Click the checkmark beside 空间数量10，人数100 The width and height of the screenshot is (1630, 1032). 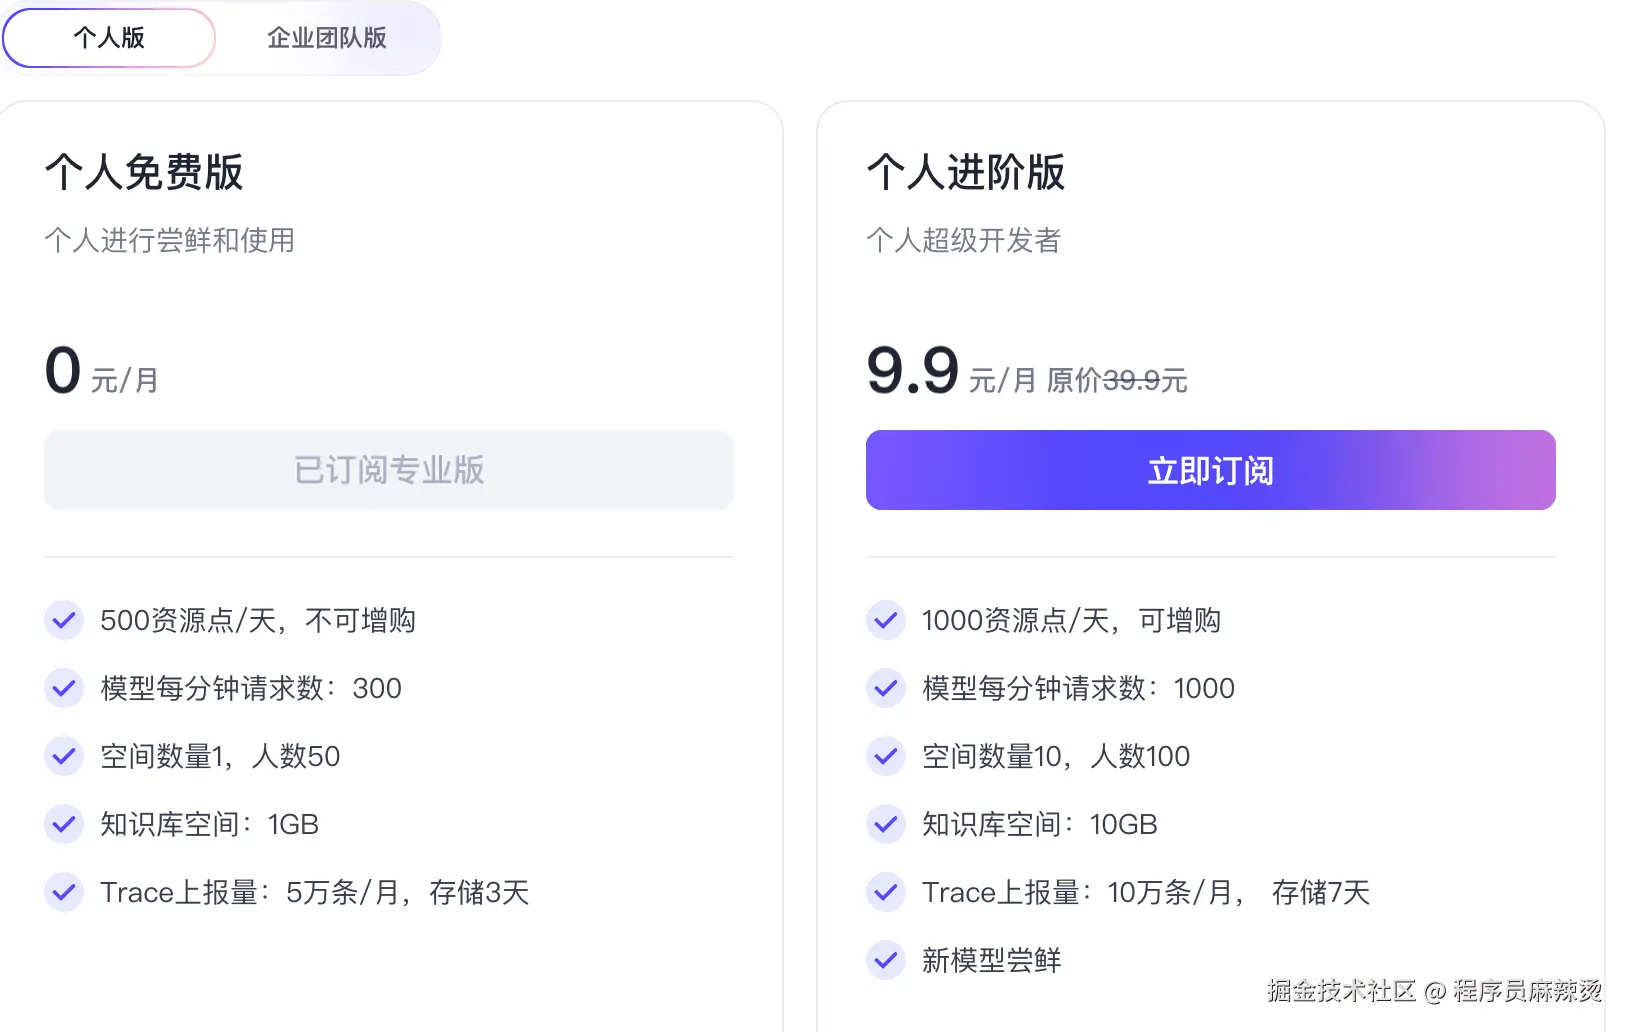coord(885,756)
